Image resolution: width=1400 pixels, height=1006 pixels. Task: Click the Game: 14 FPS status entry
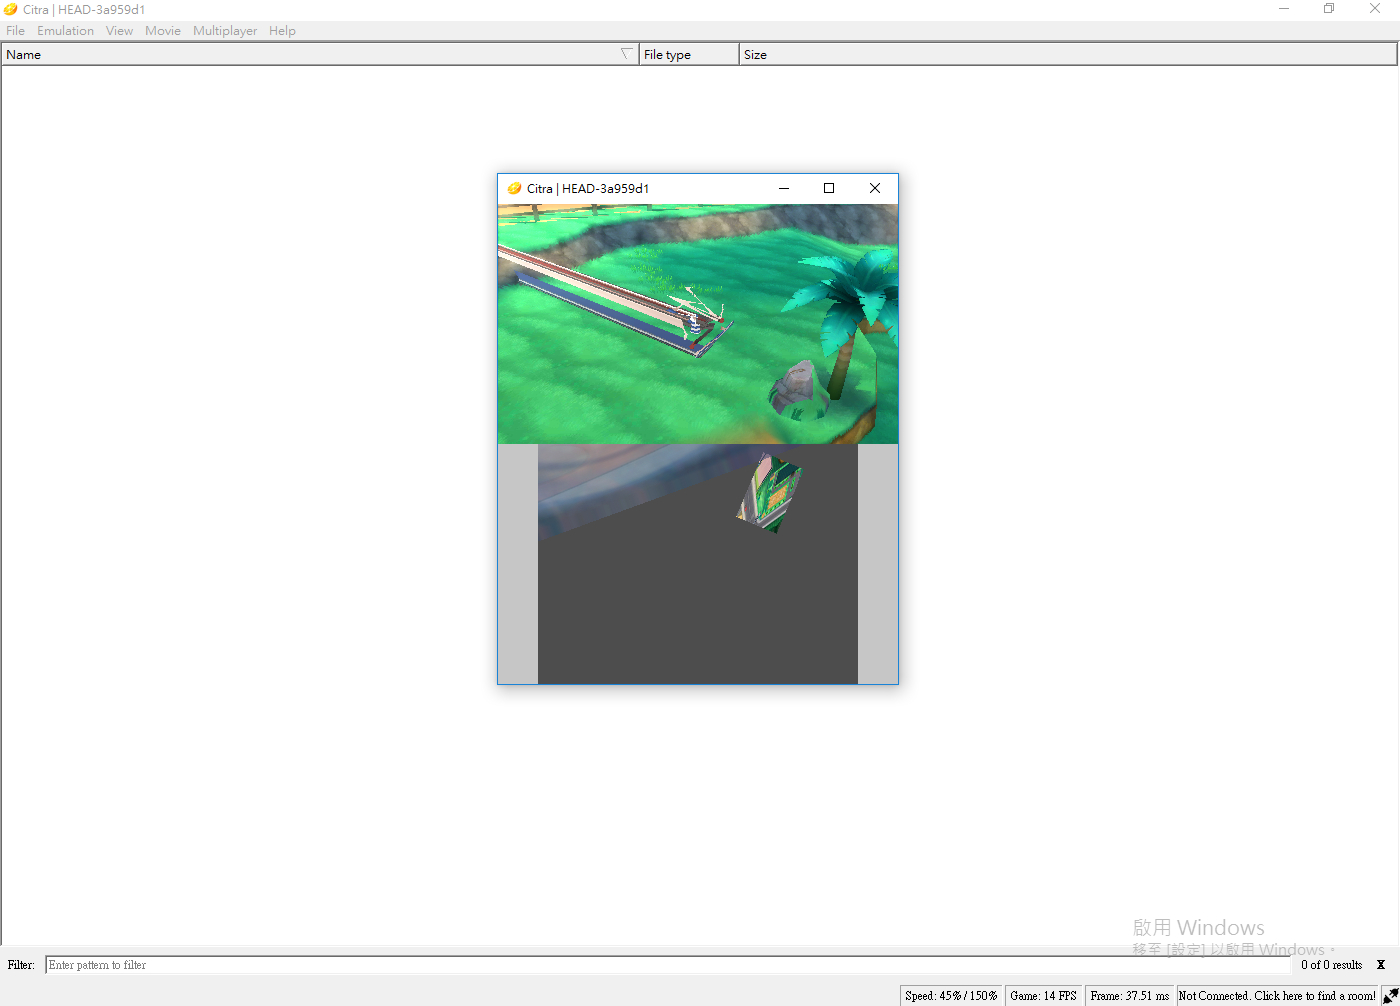1043,995
